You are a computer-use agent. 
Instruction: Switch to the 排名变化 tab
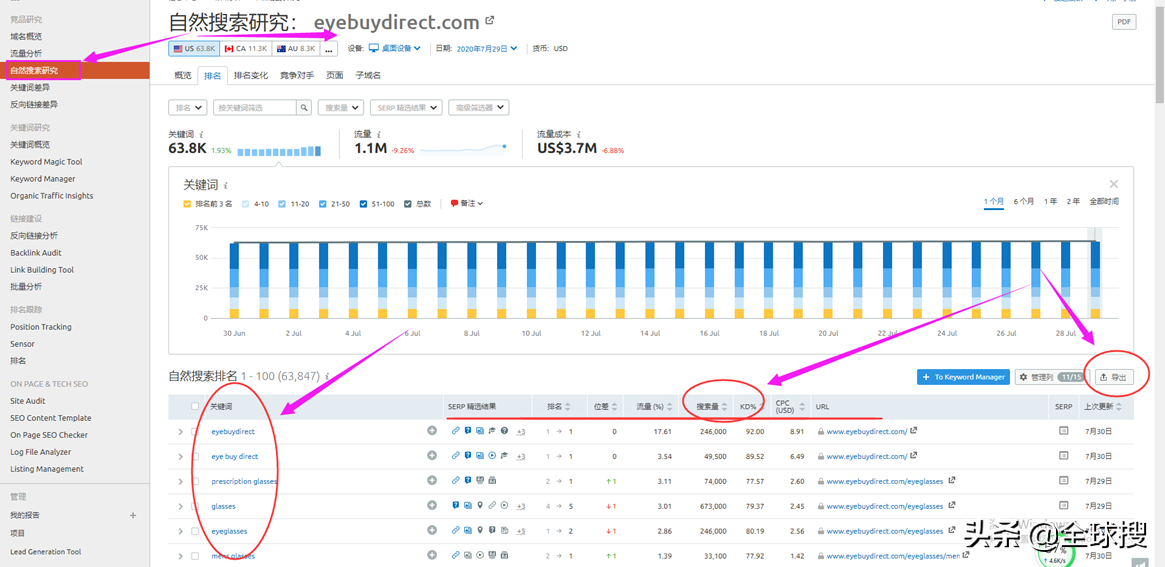pos(251,75)
